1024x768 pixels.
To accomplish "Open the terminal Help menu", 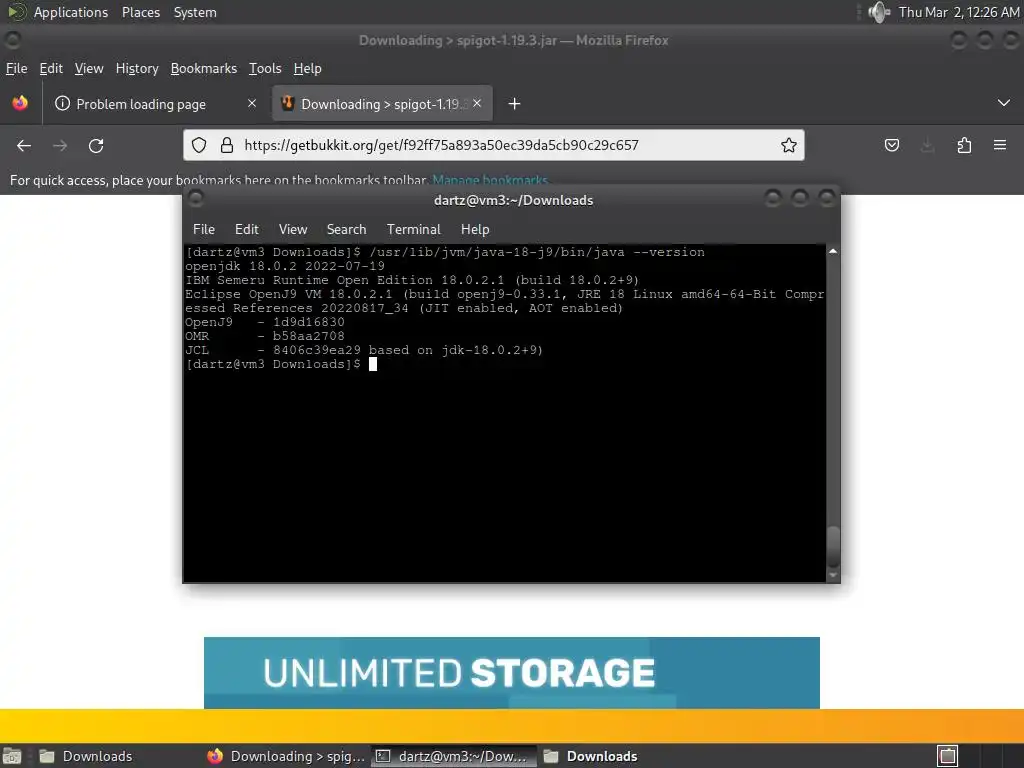I will pyautogui.click(x=475, y=229).
